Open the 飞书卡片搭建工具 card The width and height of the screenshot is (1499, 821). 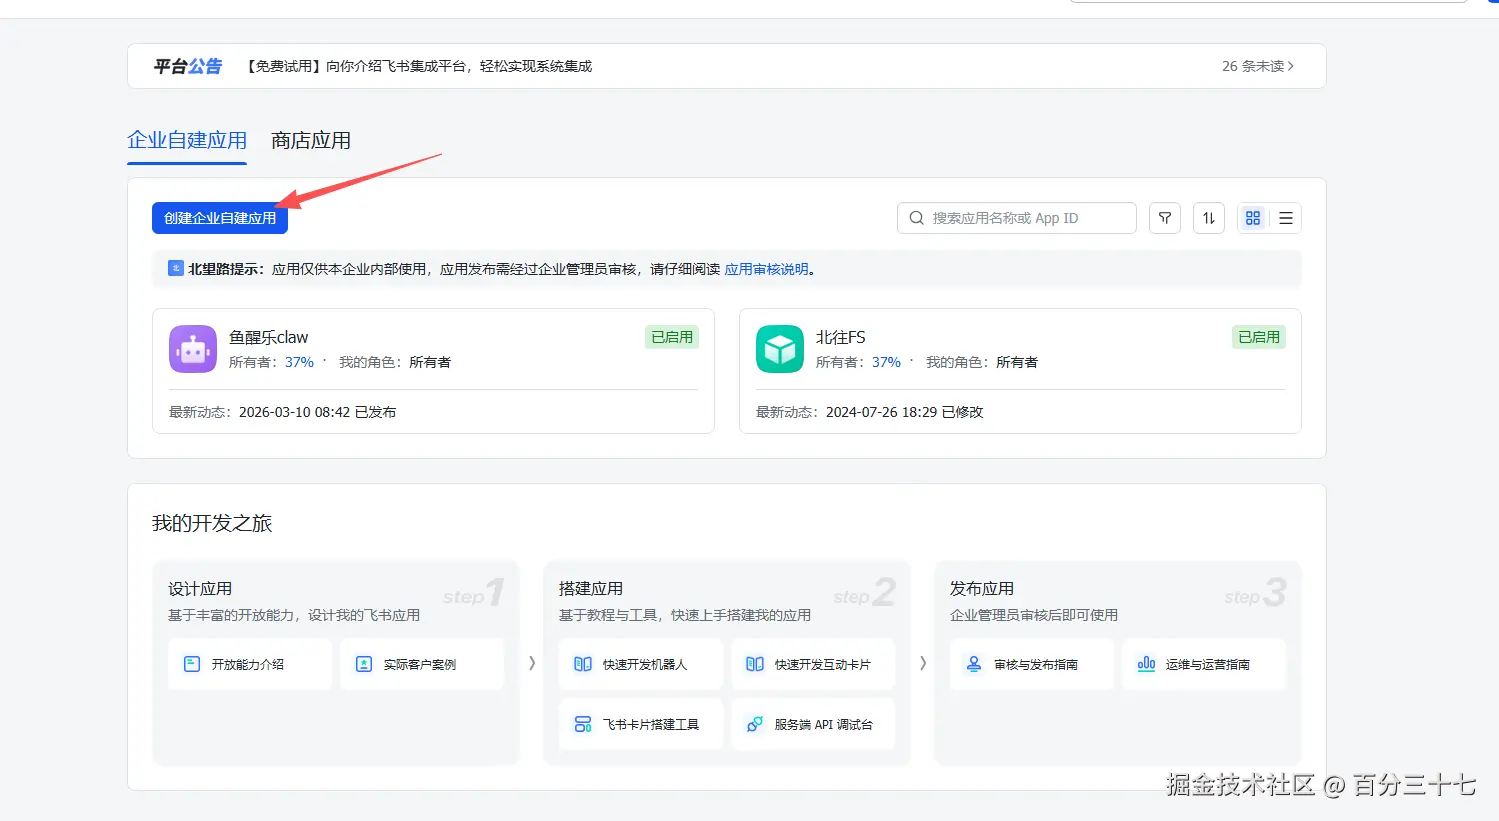(641, 724)
